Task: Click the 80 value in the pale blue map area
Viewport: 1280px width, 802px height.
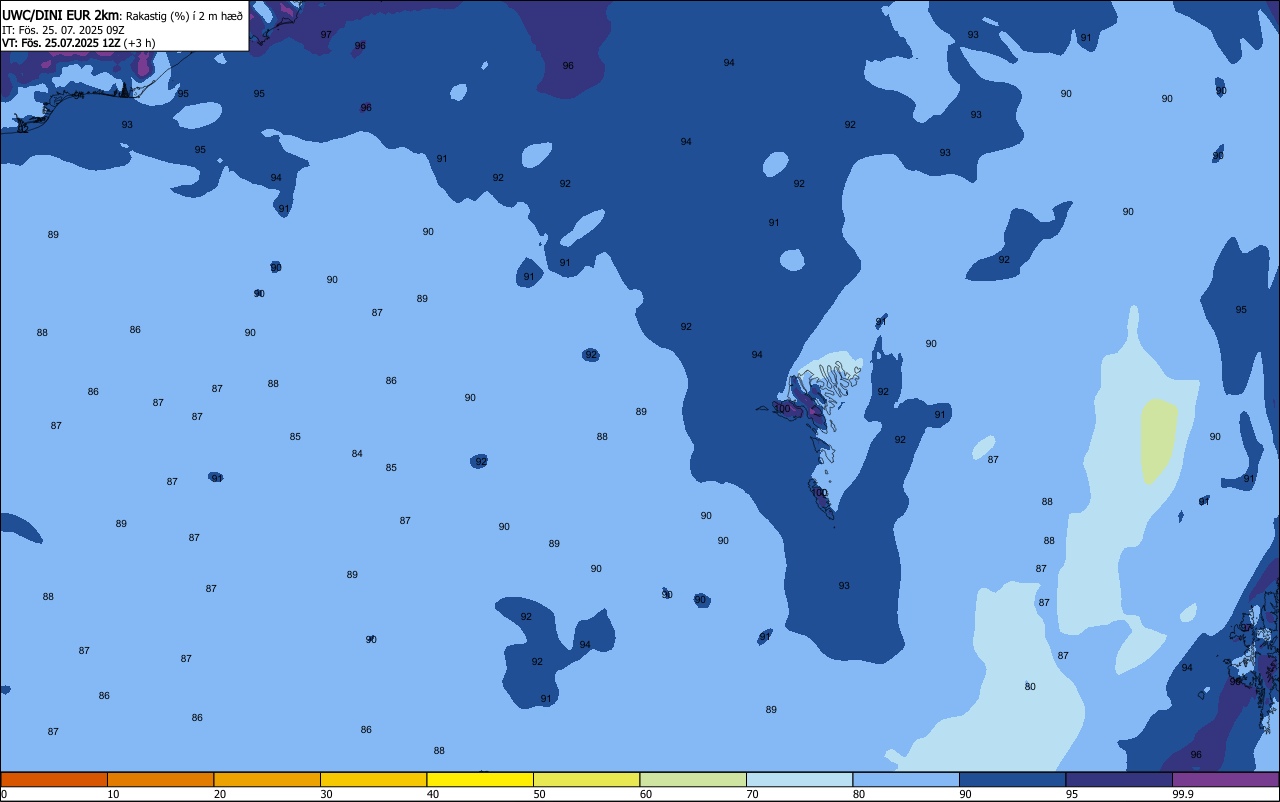Action: 1030,687
